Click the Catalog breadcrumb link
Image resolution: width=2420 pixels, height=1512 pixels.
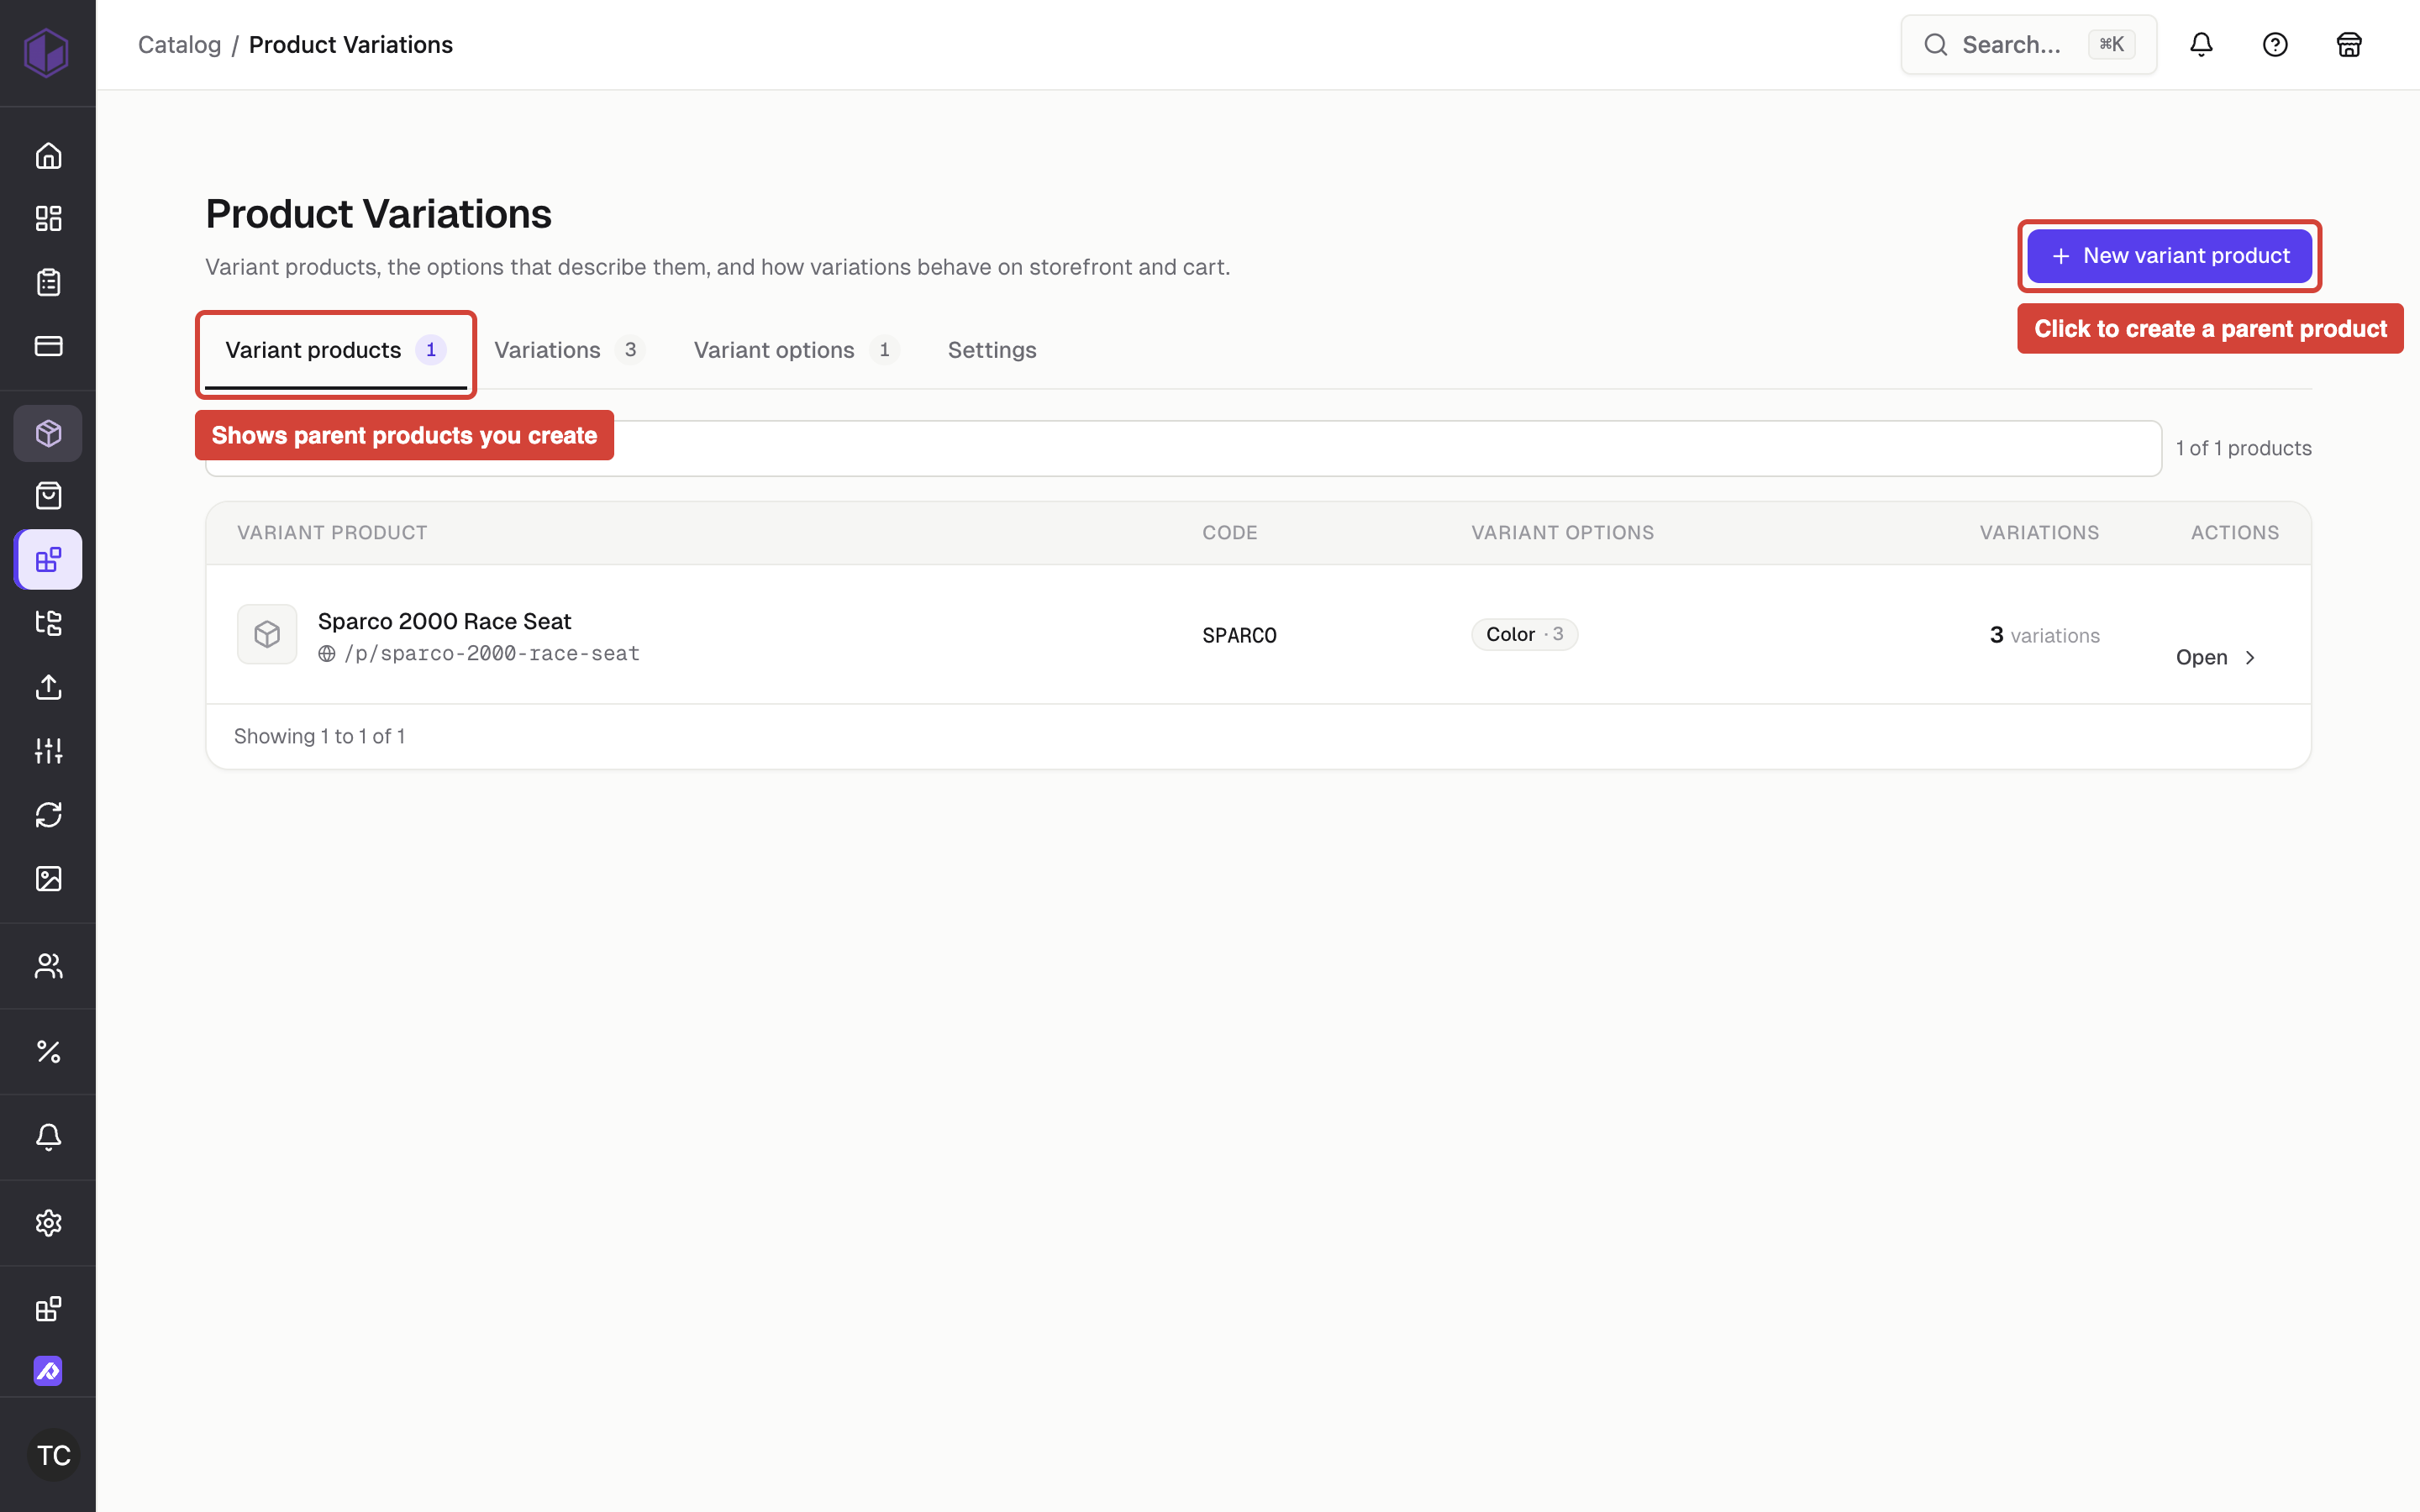click(x=179, y=45)
